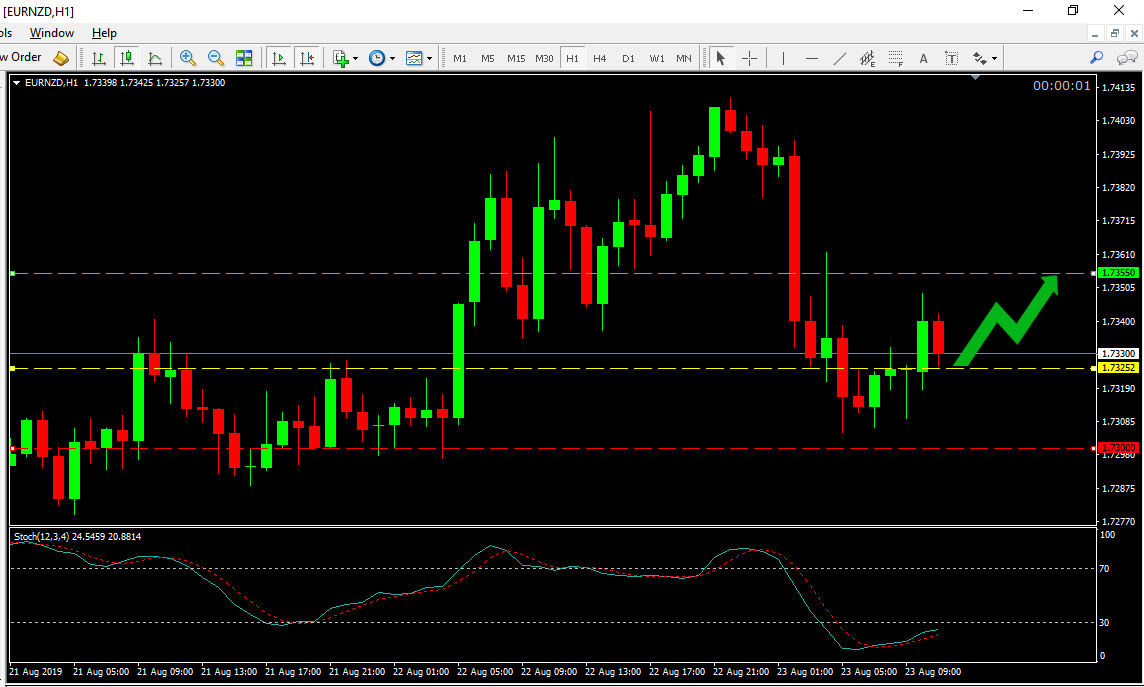The image size is (1144, 687).
Task: Insert arrows objects icon
Action: [x=980, y=58]
